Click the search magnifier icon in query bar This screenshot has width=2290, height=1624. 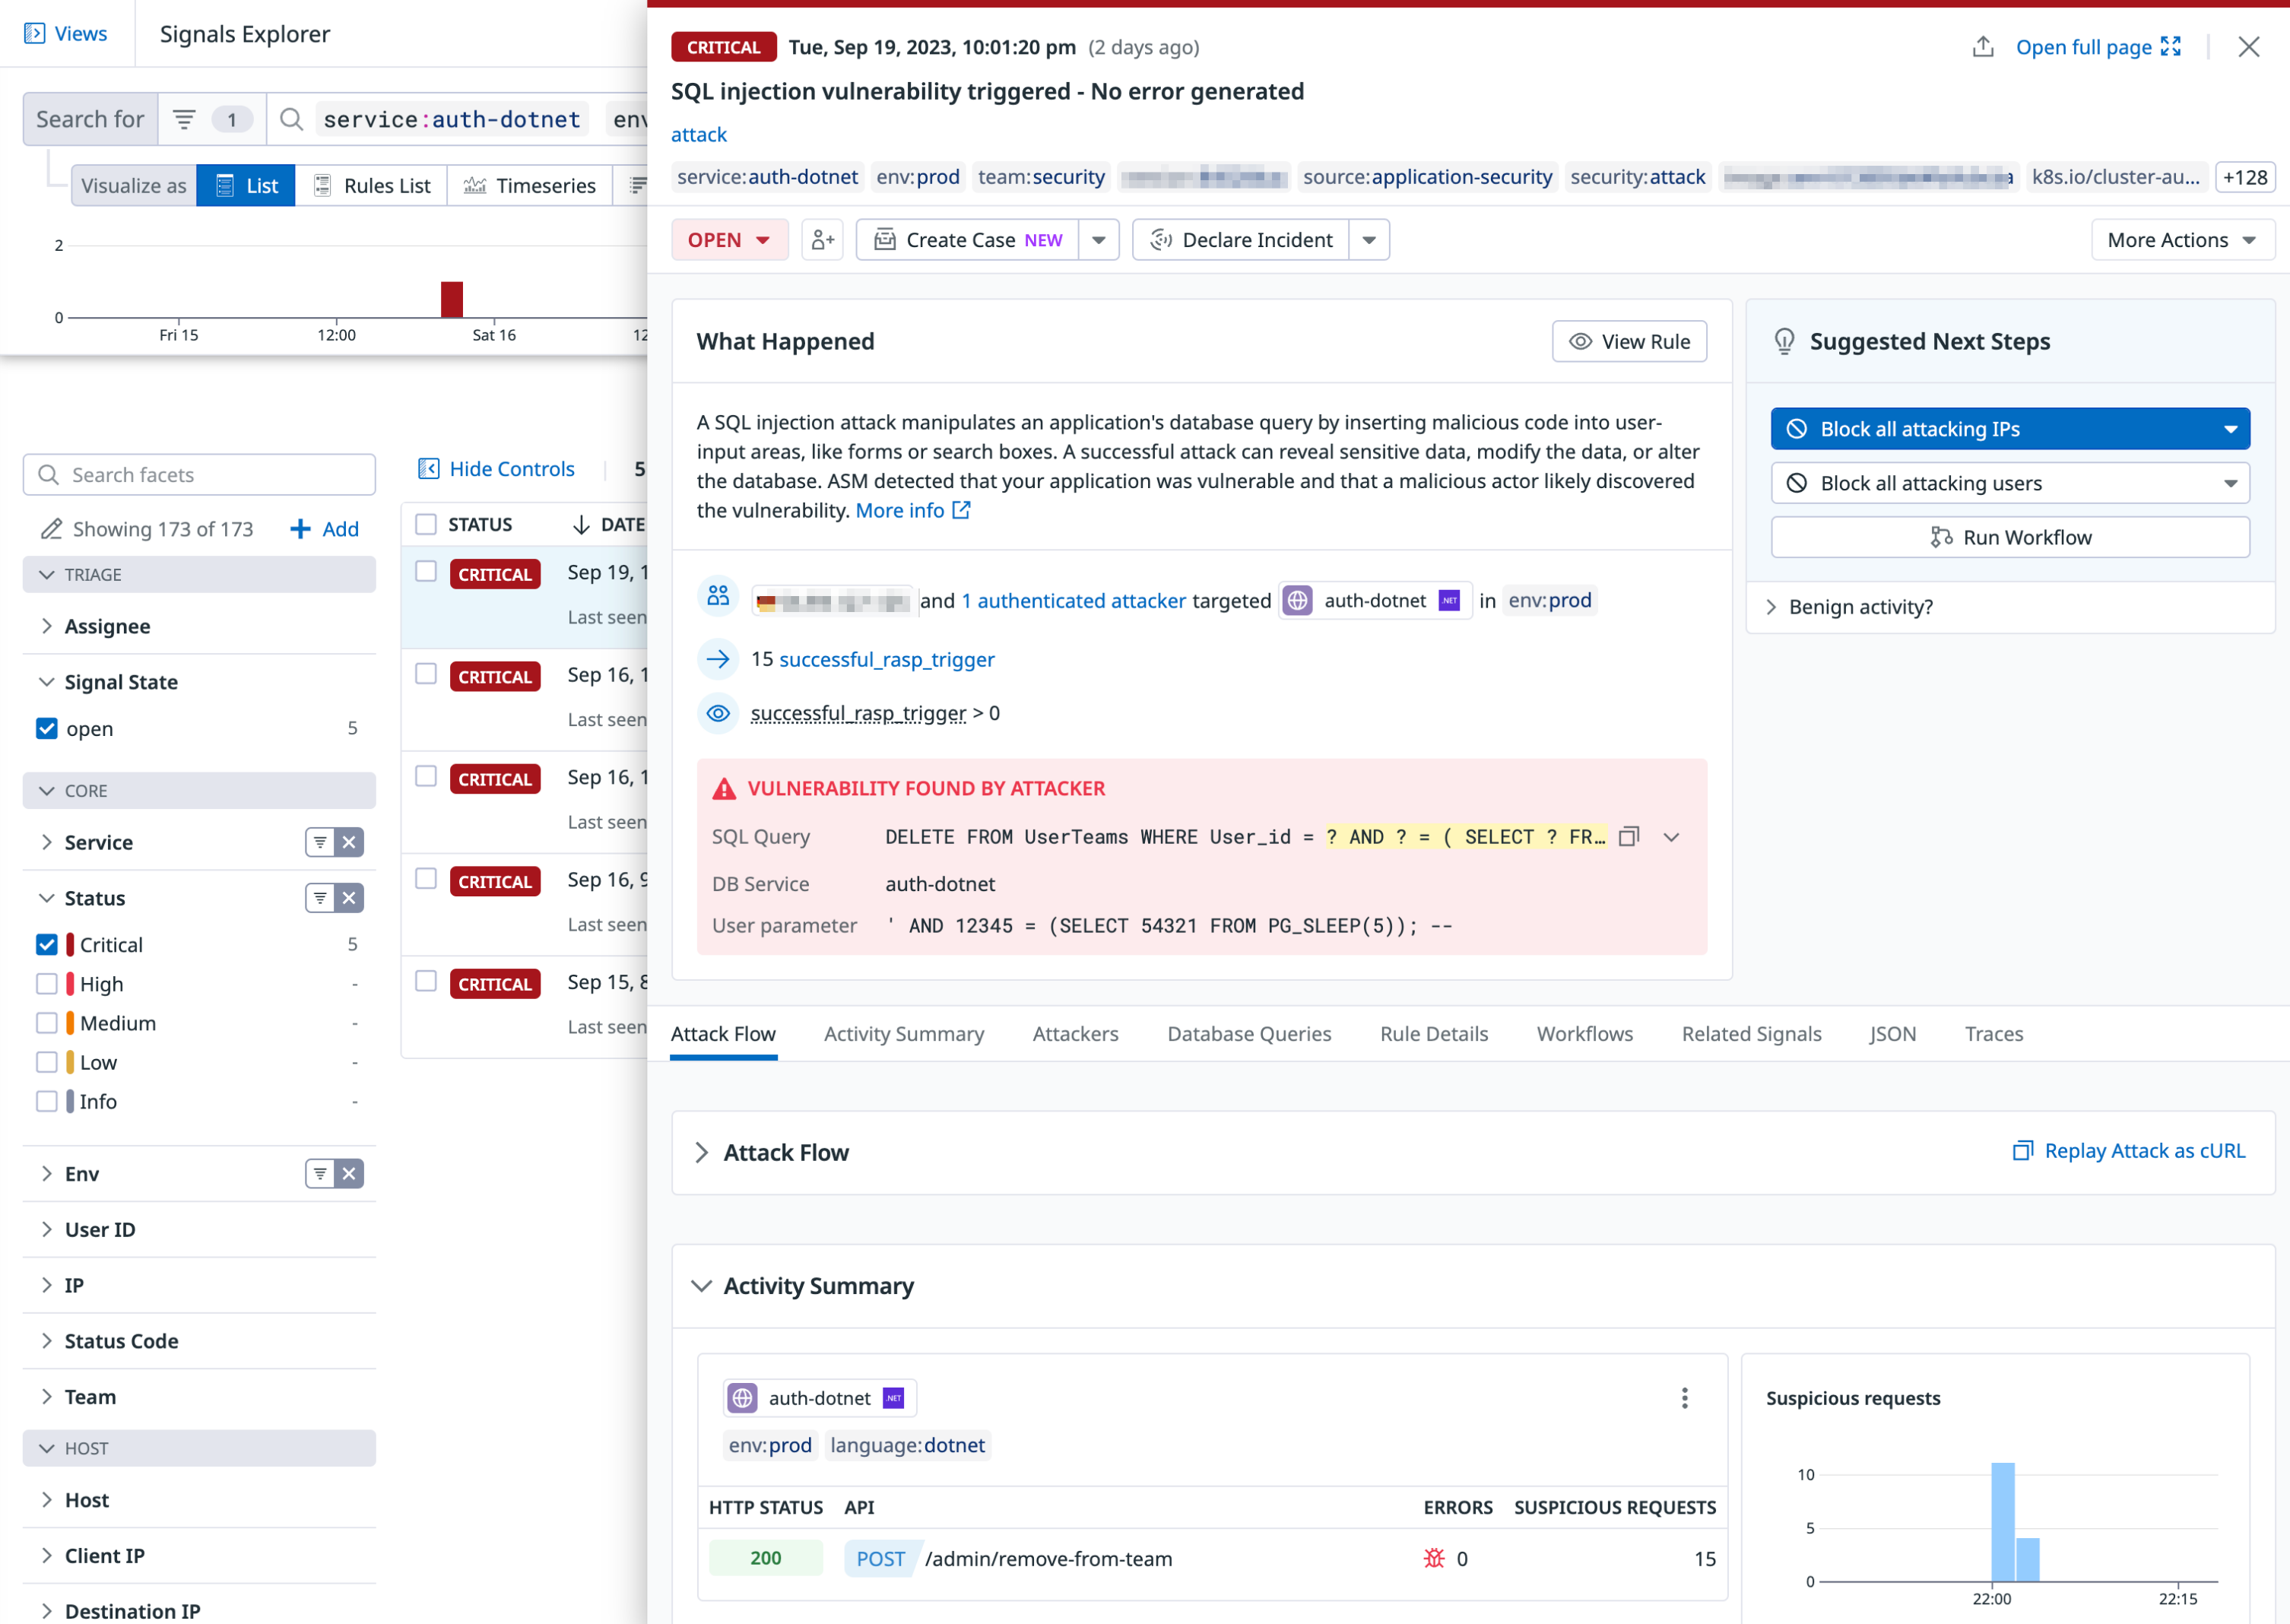tap(291, 119)
